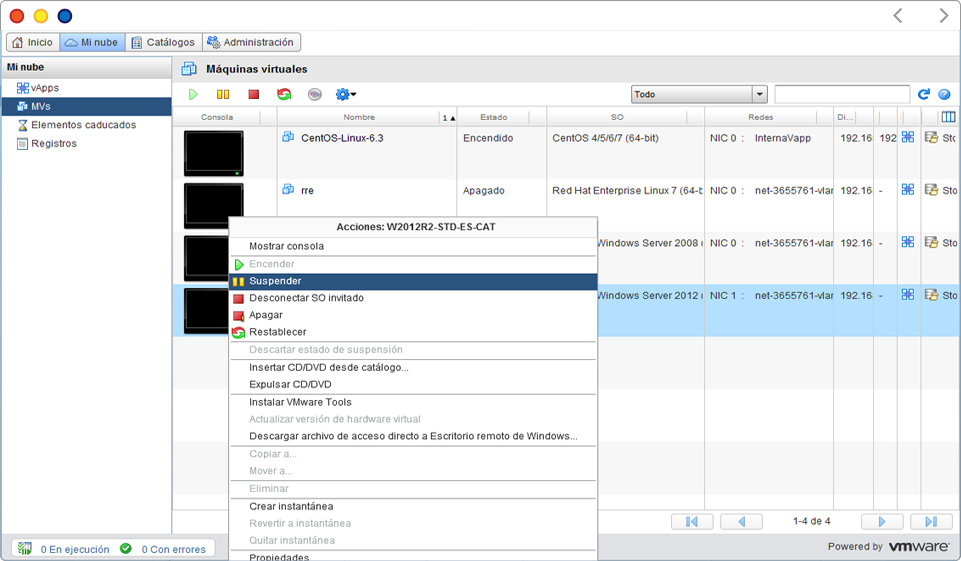This screenshot has width=961, height=561.
Task: Select Suspender in the context menu
Action: 275,281
